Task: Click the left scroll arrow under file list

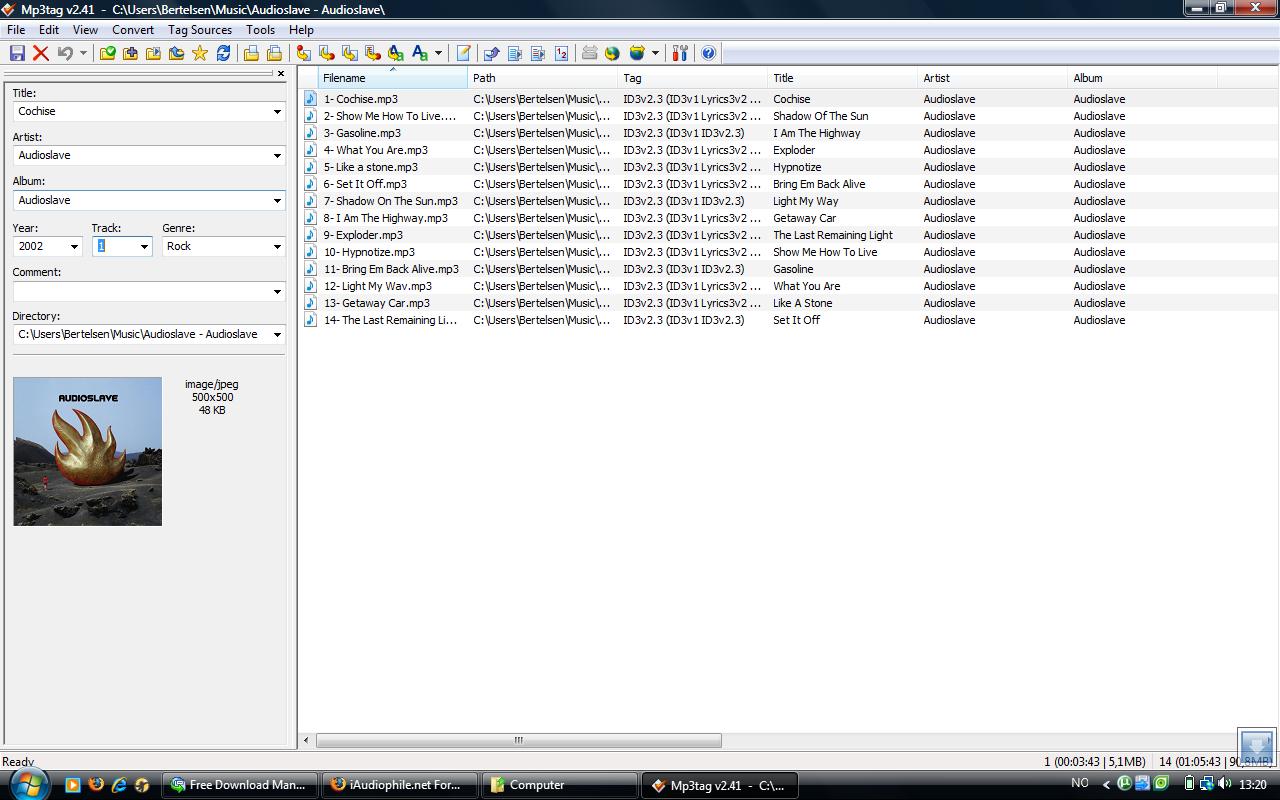Action: [x=307, y=741]
